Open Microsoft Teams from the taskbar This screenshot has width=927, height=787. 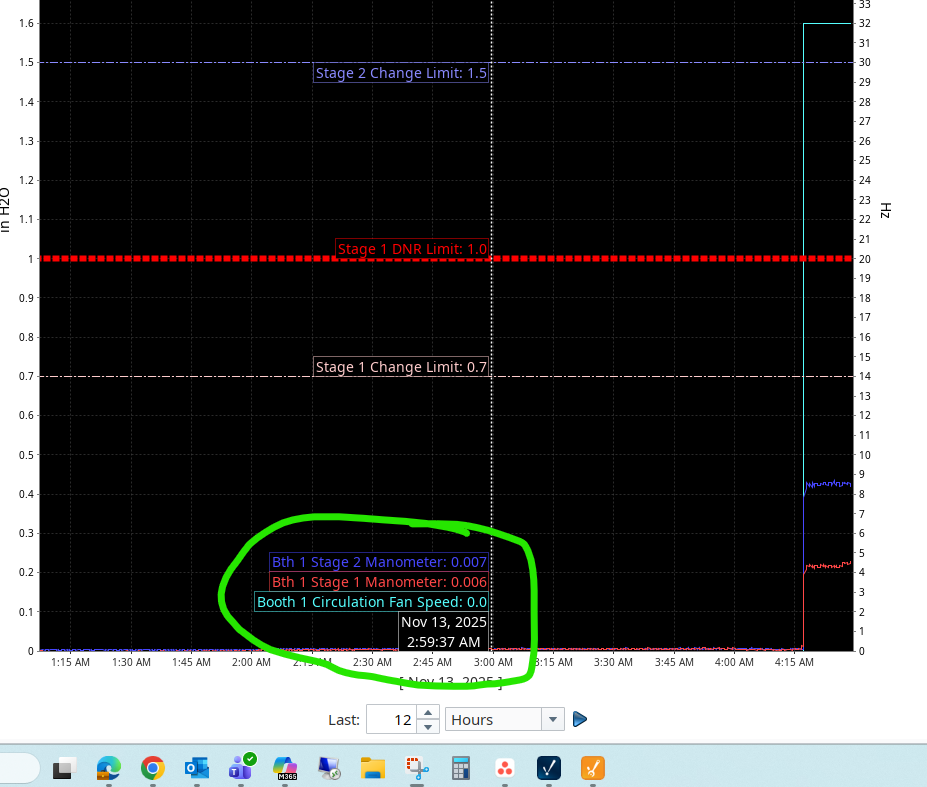pyautogui.click(x=241, y=767)
